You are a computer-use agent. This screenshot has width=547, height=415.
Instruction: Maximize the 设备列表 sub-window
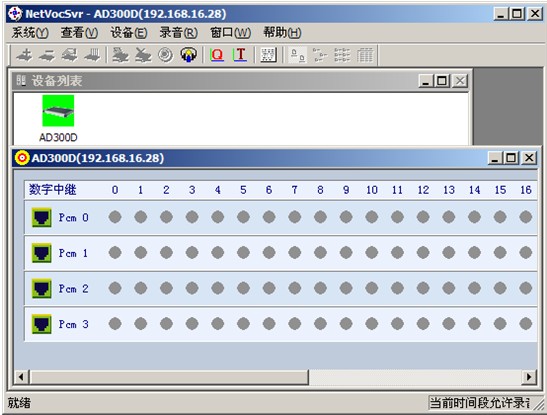(442, 81)
